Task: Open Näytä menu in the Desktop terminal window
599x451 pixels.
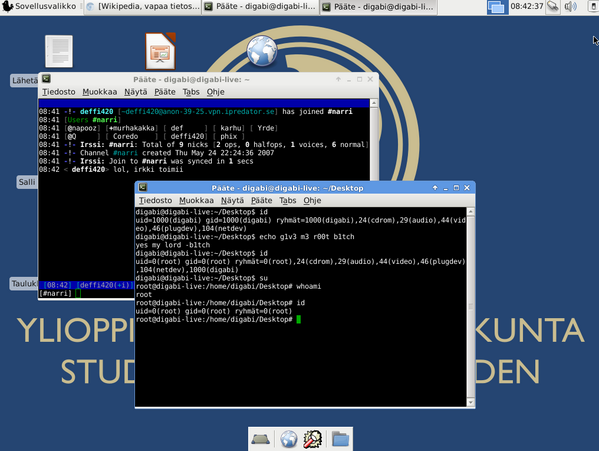Action: coord(232,200)
